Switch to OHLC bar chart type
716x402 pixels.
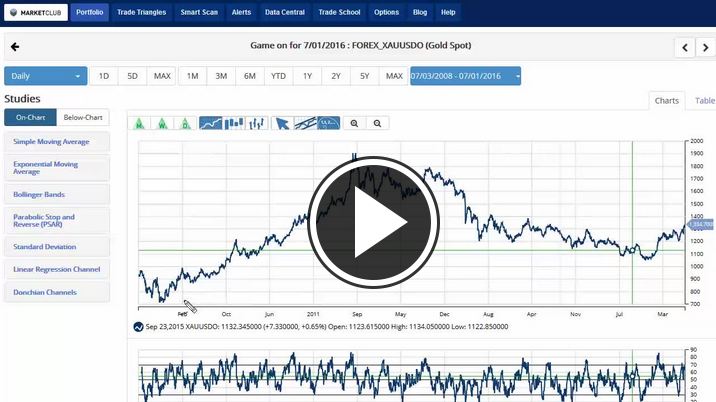coord(257,123)
